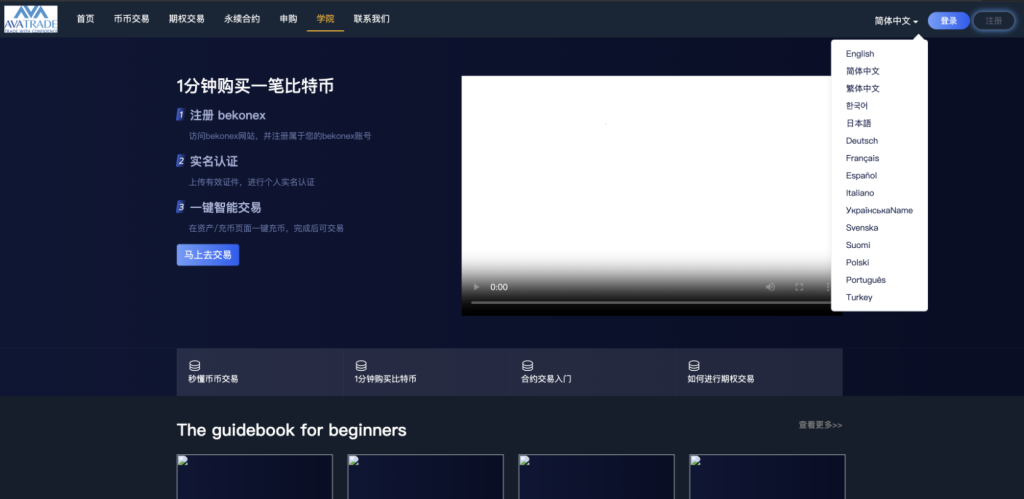Open the 合约交易入门 tab
1024x499 pixels.
click(592, 372)
